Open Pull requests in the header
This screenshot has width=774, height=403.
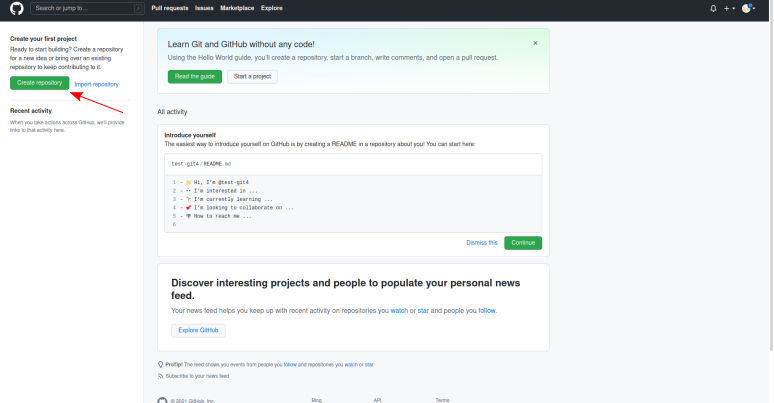(170, 8)
